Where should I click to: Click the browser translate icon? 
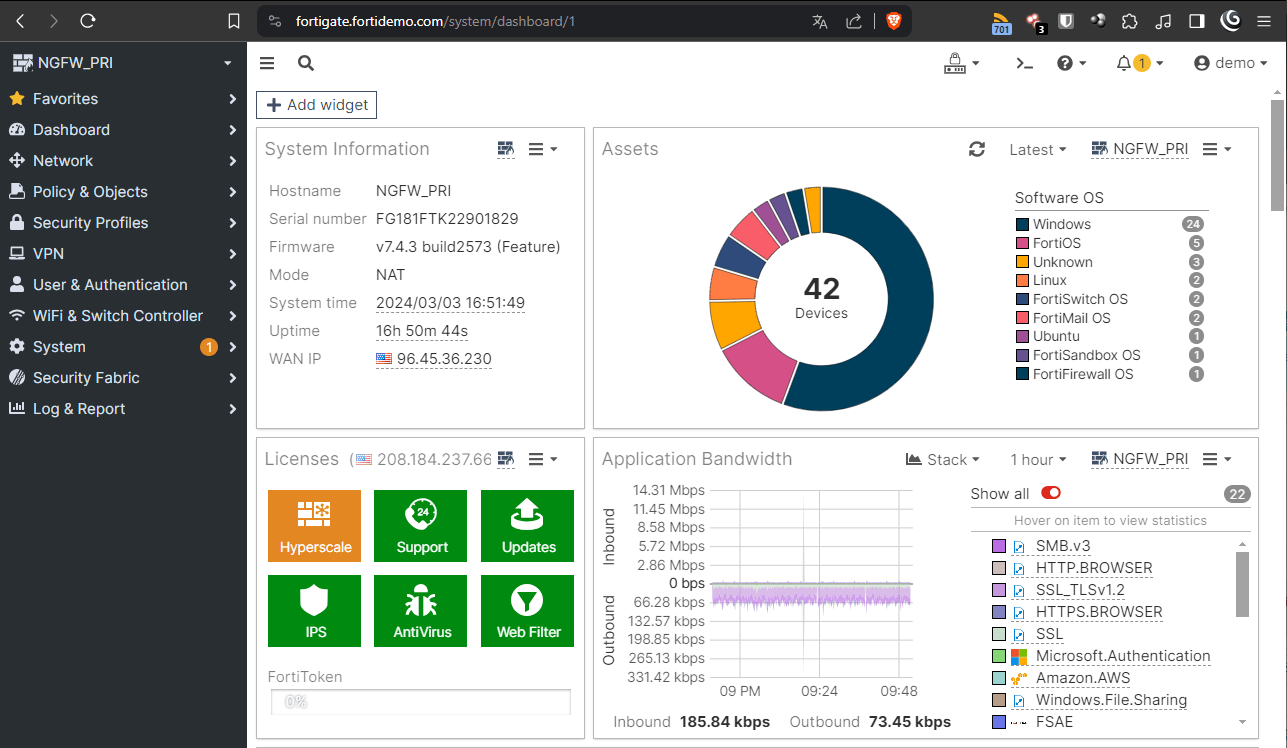(x=820, y=21)
